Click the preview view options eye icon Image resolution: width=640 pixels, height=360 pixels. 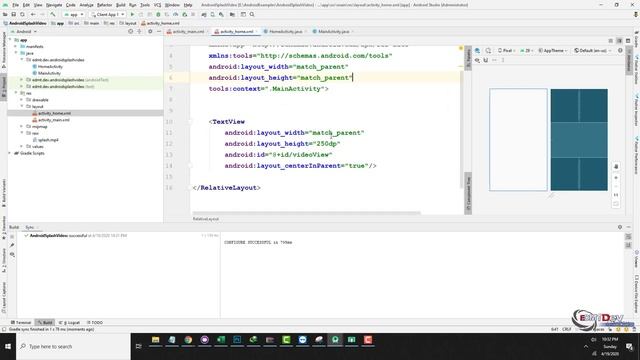pyautogui.click(x=477, y=60)
